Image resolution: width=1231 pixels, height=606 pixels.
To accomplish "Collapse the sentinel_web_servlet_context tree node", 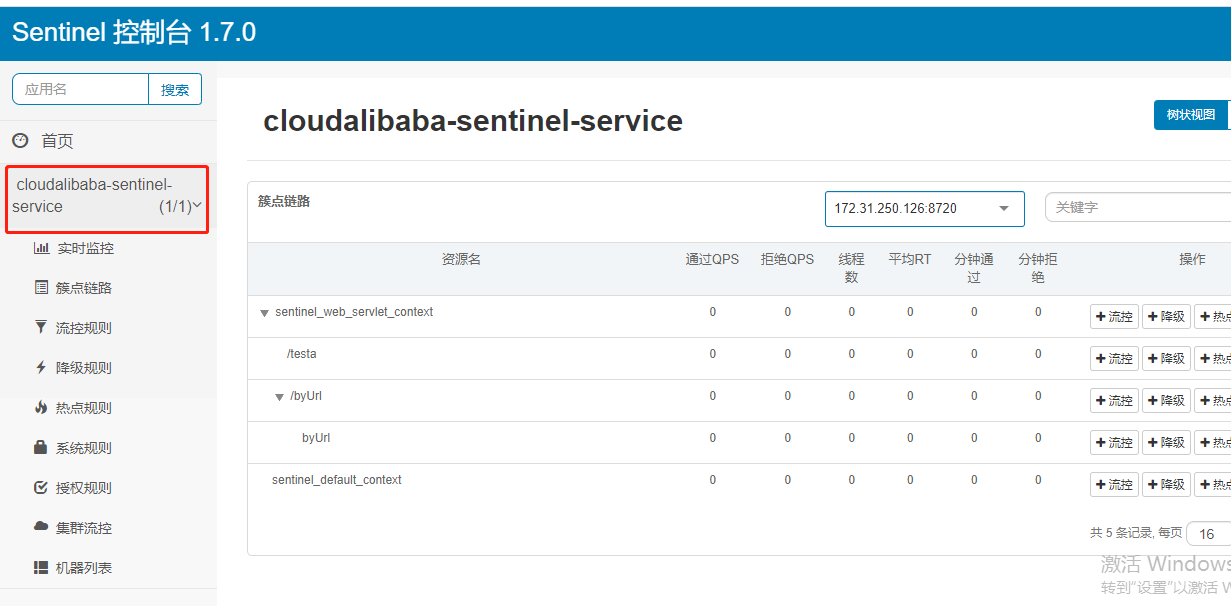I will coord(264,312).
